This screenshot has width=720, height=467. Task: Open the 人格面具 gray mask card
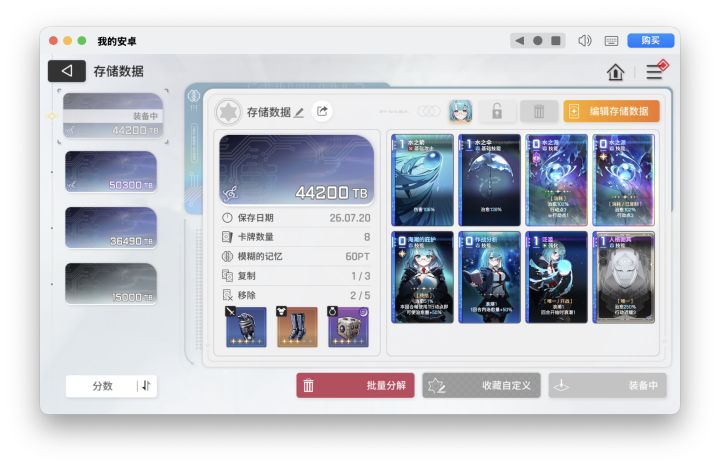click(624, 277)
